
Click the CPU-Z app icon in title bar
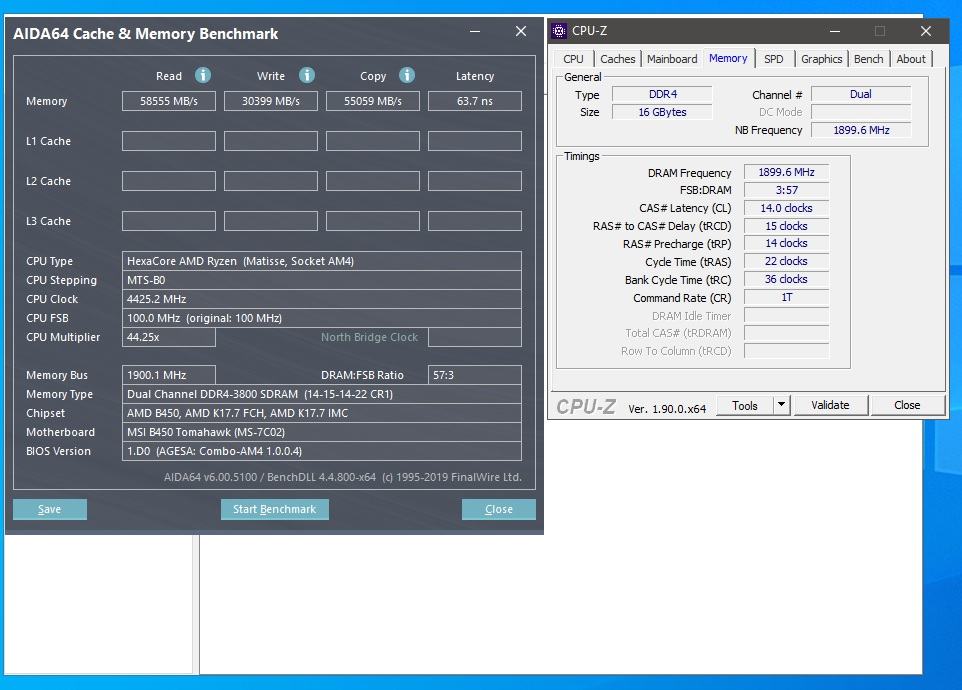[x=559, y=31]
